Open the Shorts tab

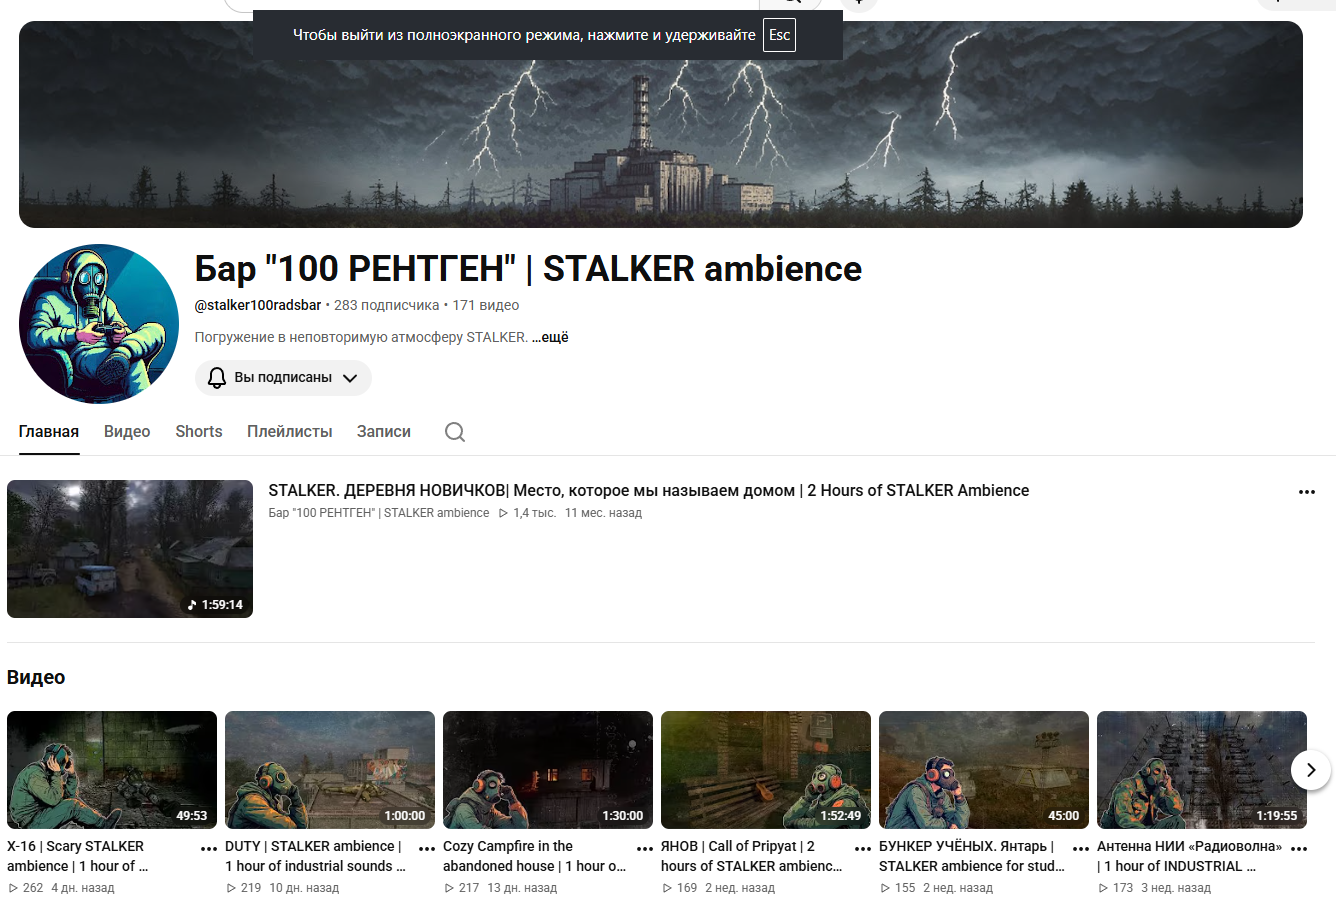199,432
